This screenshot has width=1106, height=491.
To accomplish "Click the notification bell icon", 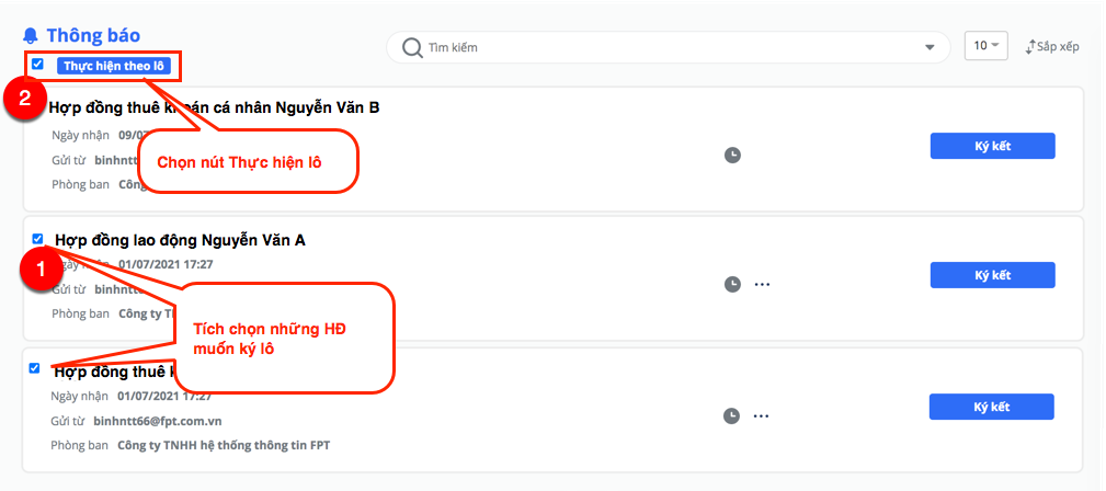I will [30, 35].
